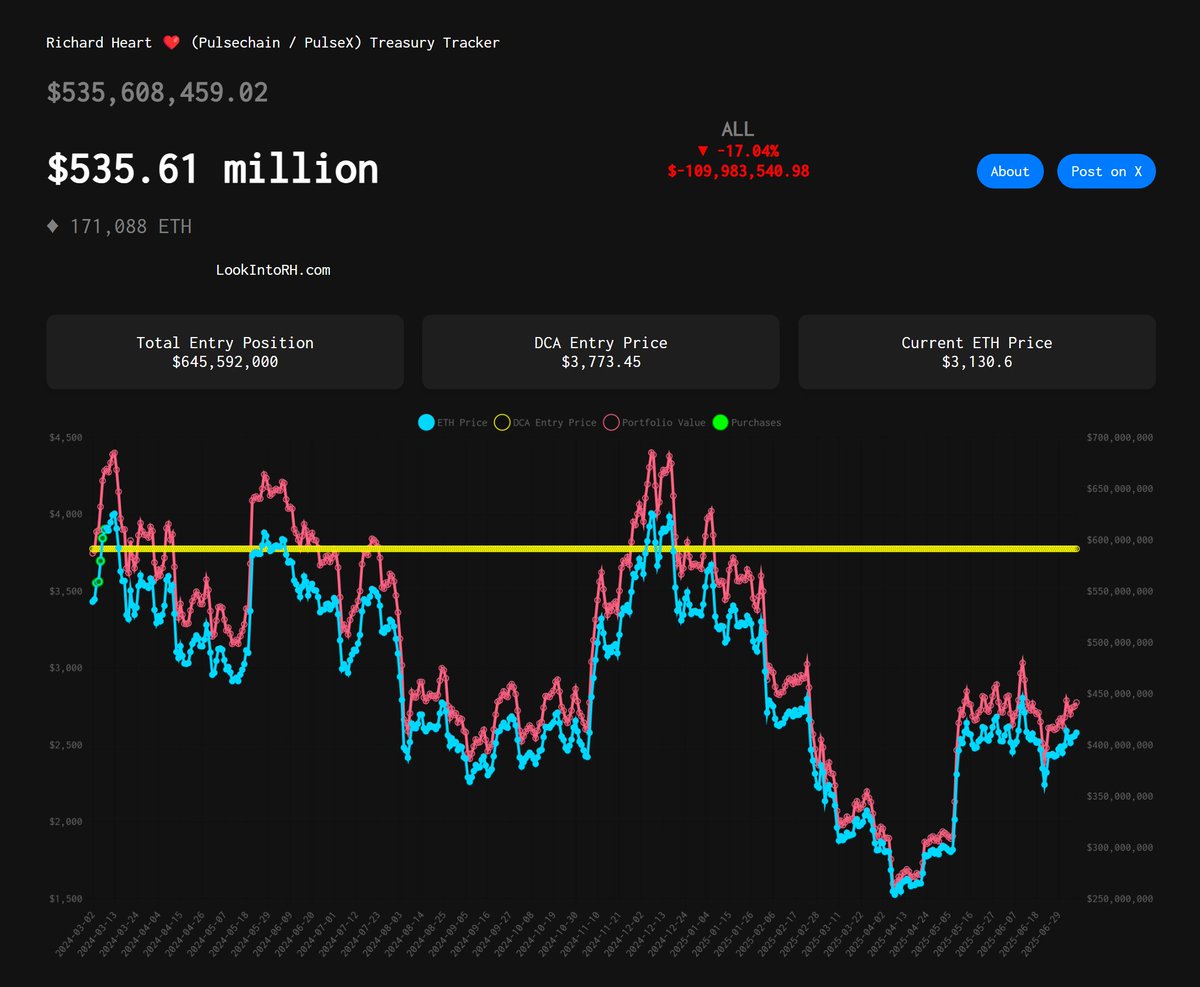
Task: Click the $-109,983,540.98 loss figure
Action: coord(738,171)
